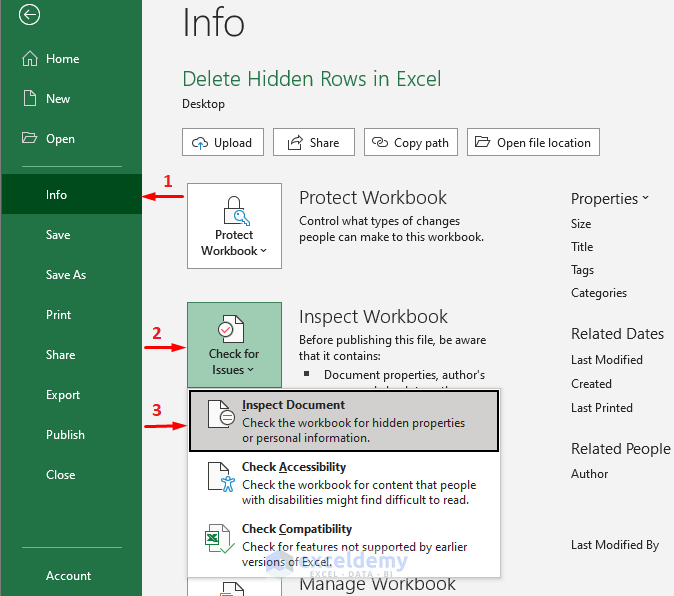Screen dimensions: 674x596
Task: Click the Protect Workbook heading
Action: coord(373,198)
